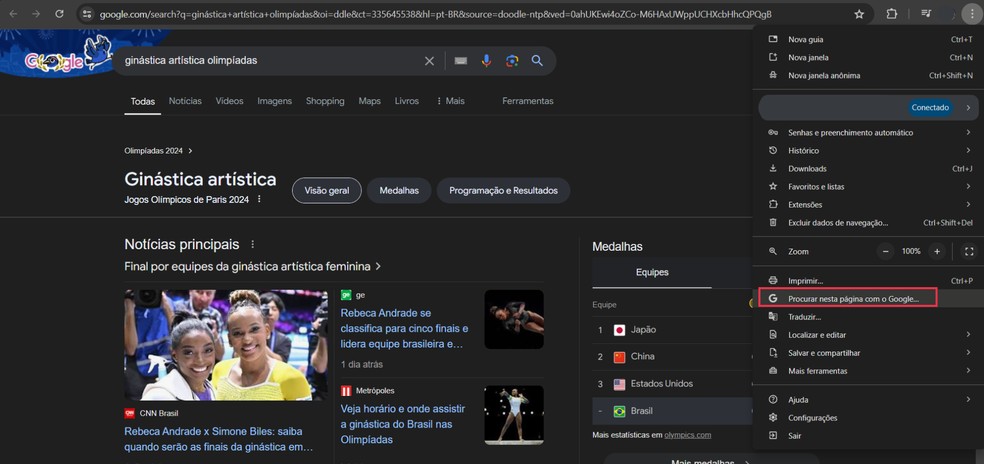Open Downloads from the menu
This screenshot has height=464, width=984.
869,168
